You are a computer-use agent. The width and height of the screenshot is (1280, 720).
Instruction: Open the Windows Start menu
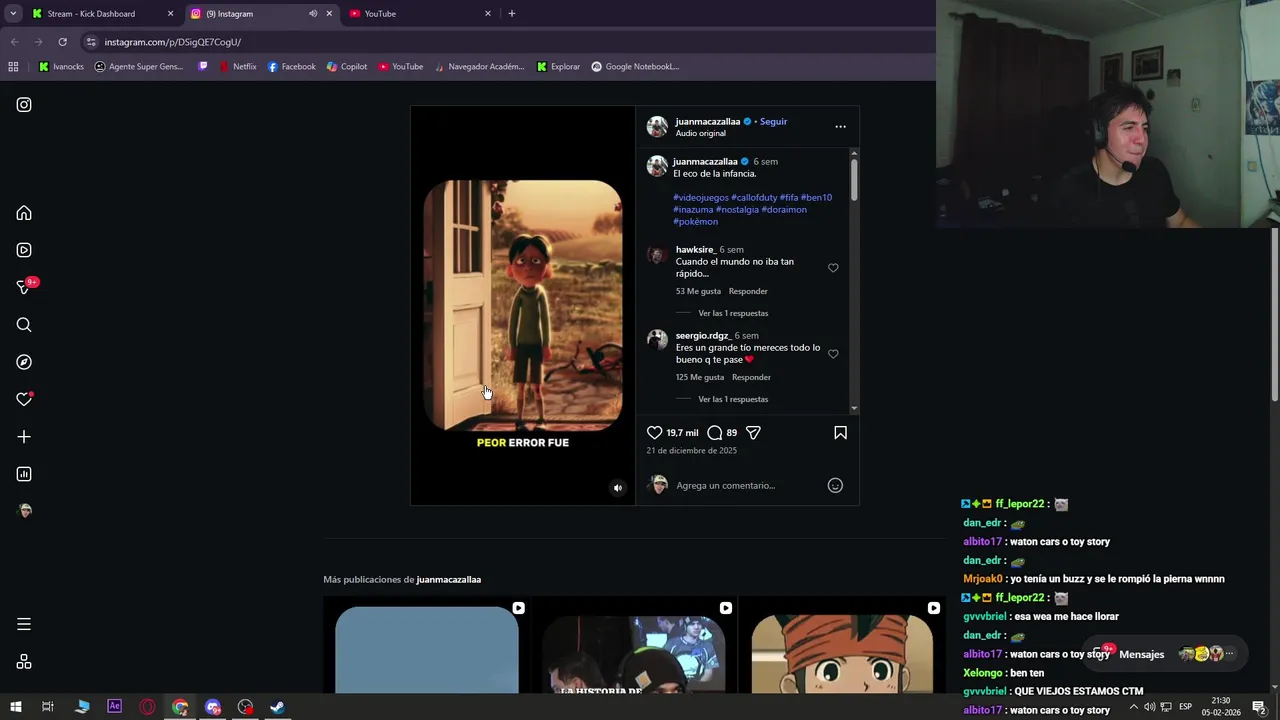[x=15, y=707]
